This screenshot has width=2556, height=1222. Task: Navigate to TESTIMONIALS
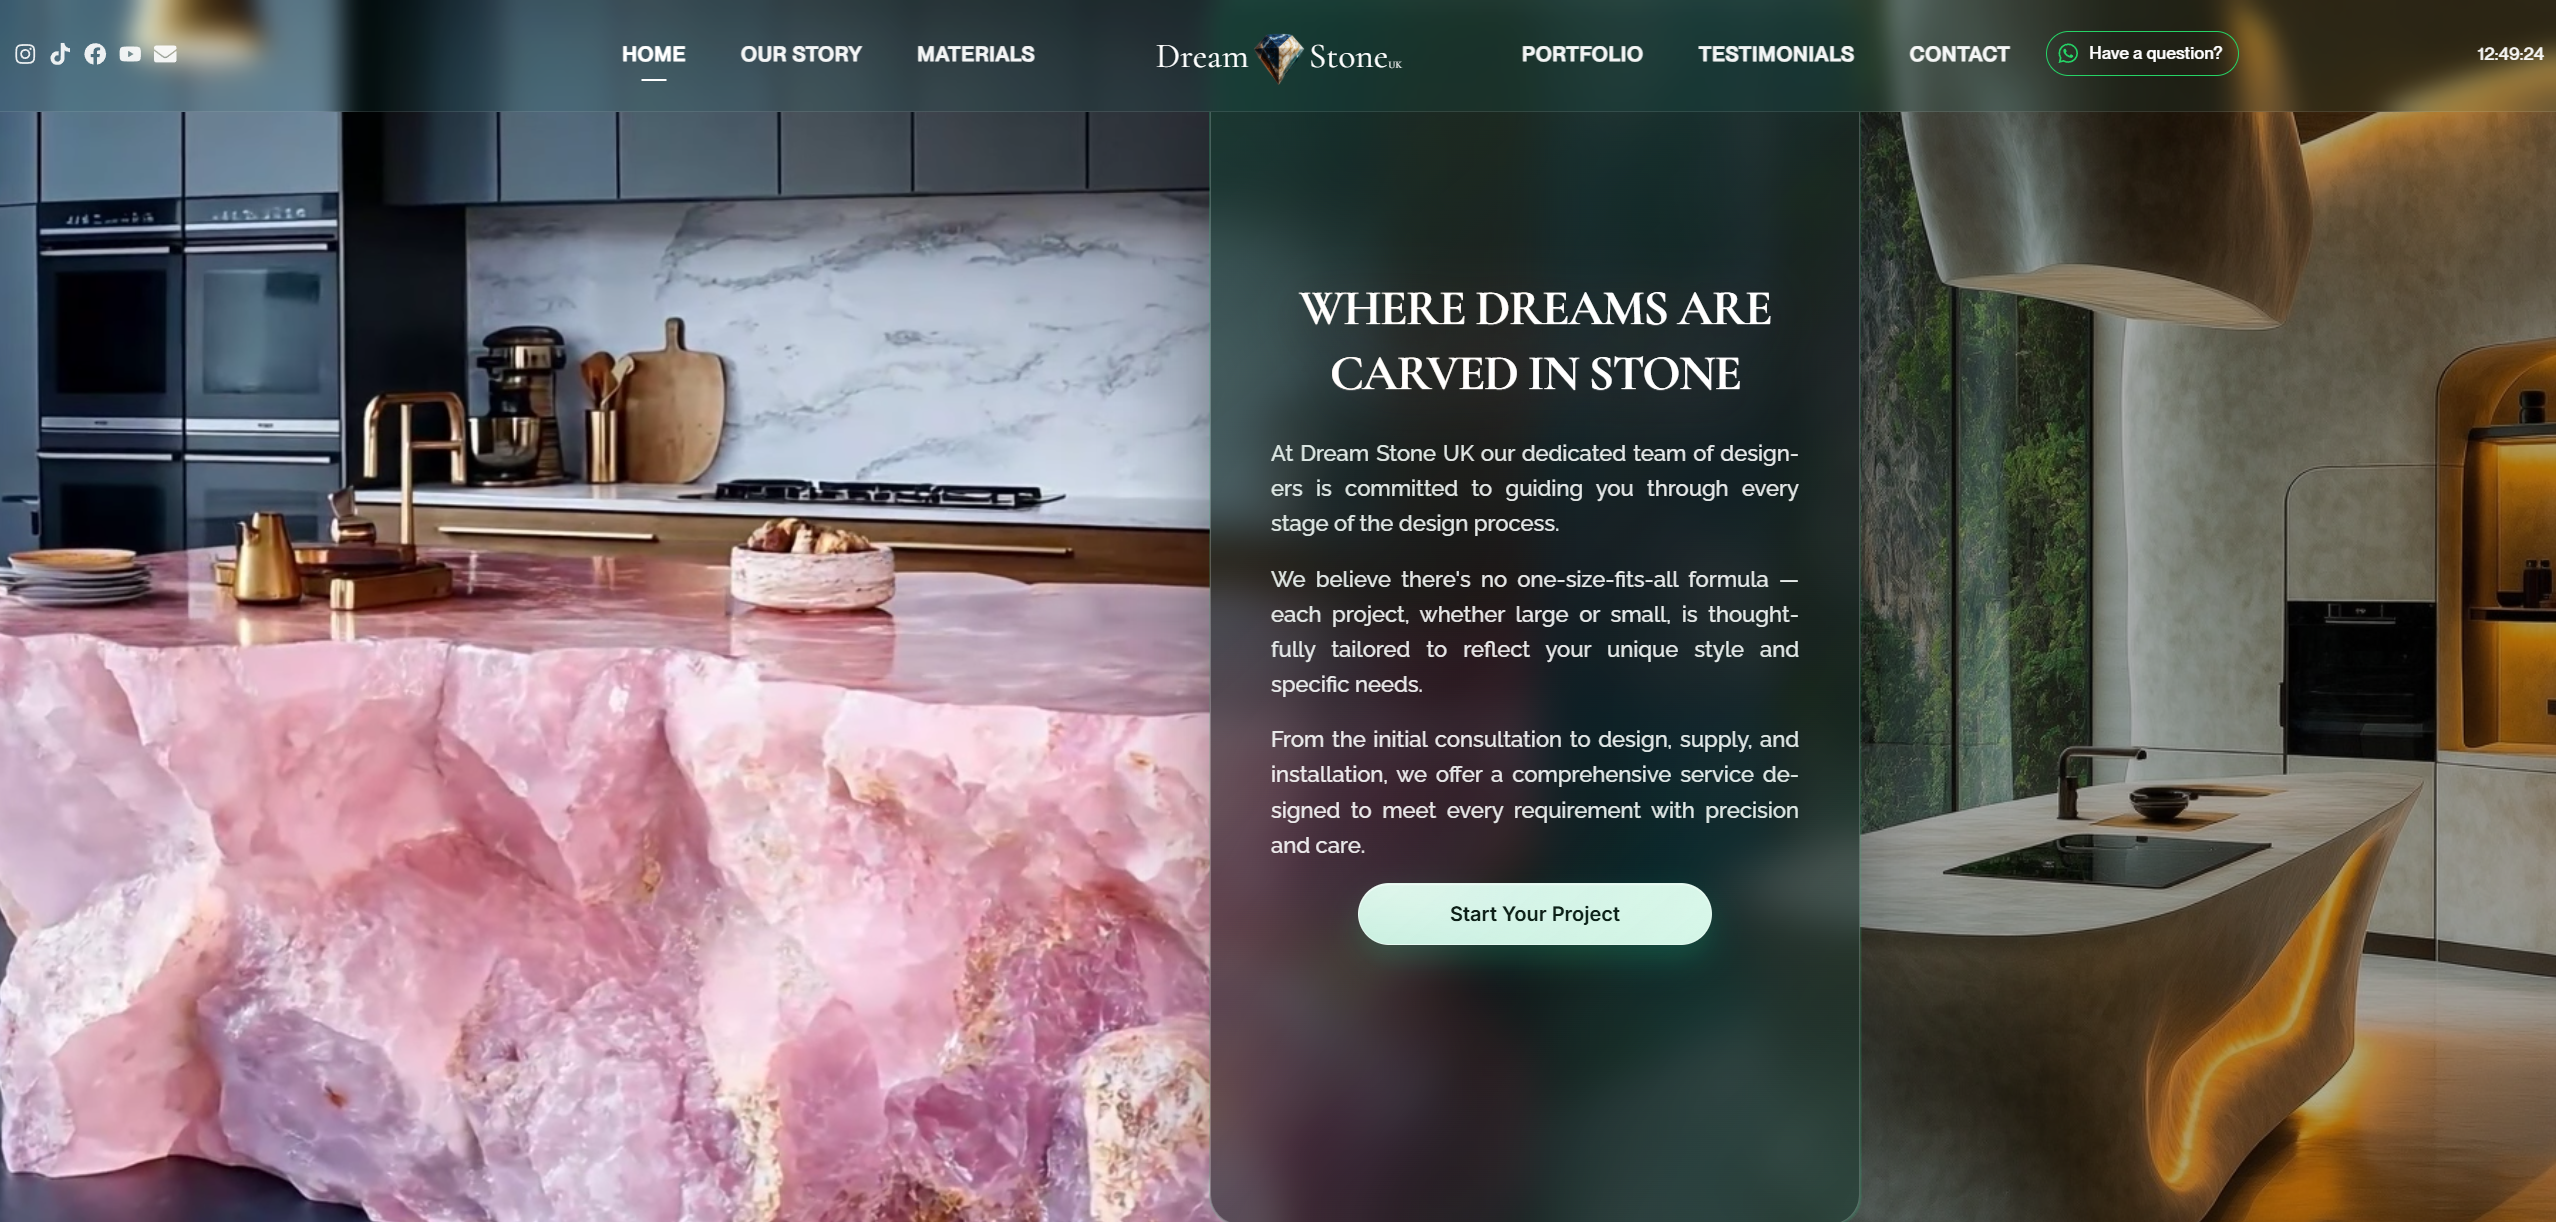[1776, 54]
